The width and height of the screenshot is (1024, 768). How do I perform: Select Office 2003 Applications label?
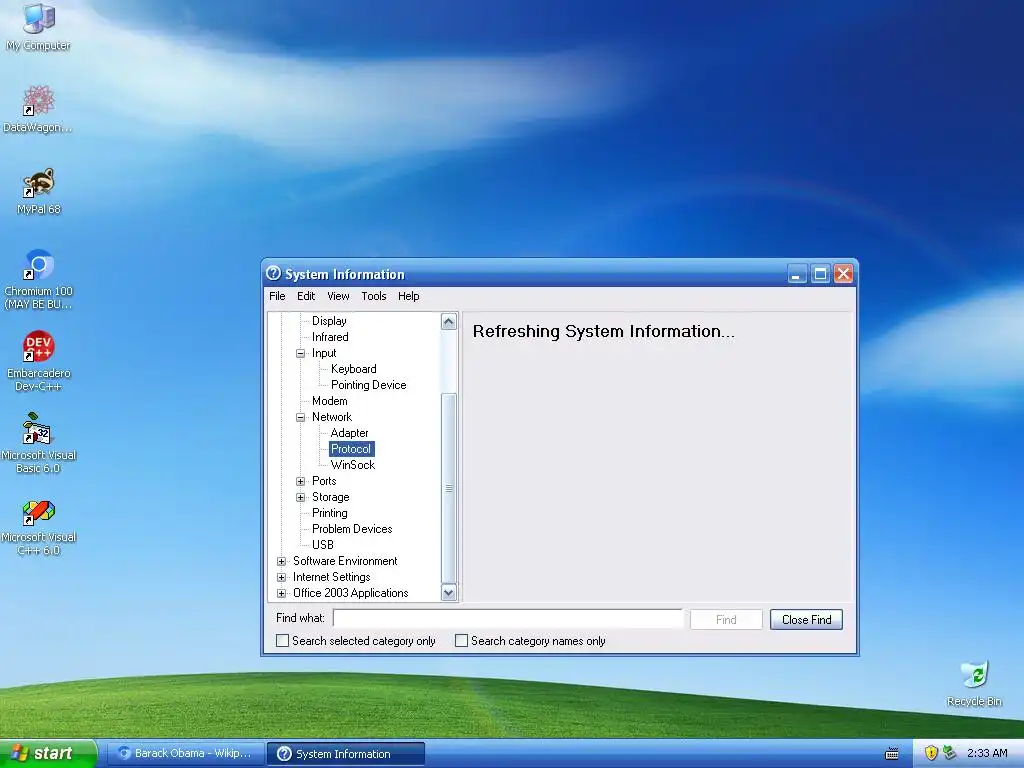pos(351,594)
